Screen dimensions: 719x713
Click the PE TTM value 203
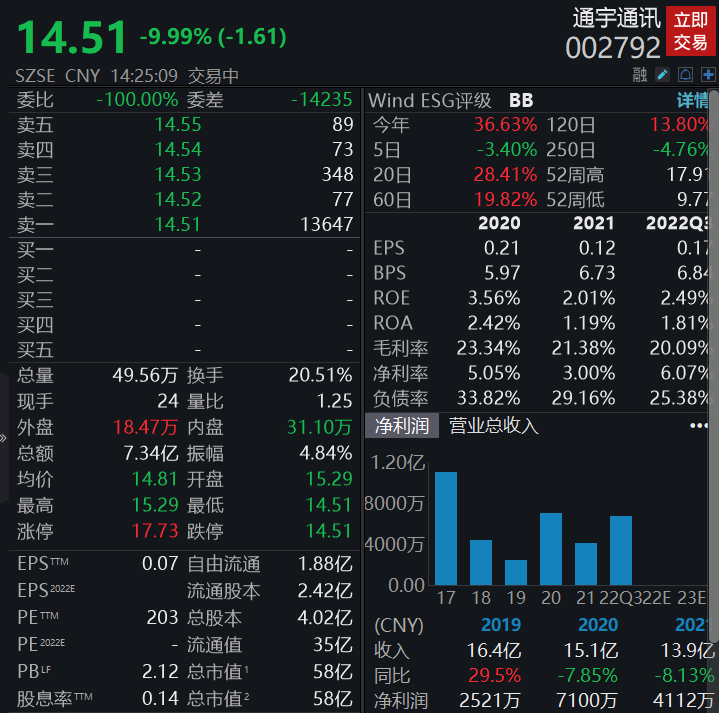click(x=162, y=618)
